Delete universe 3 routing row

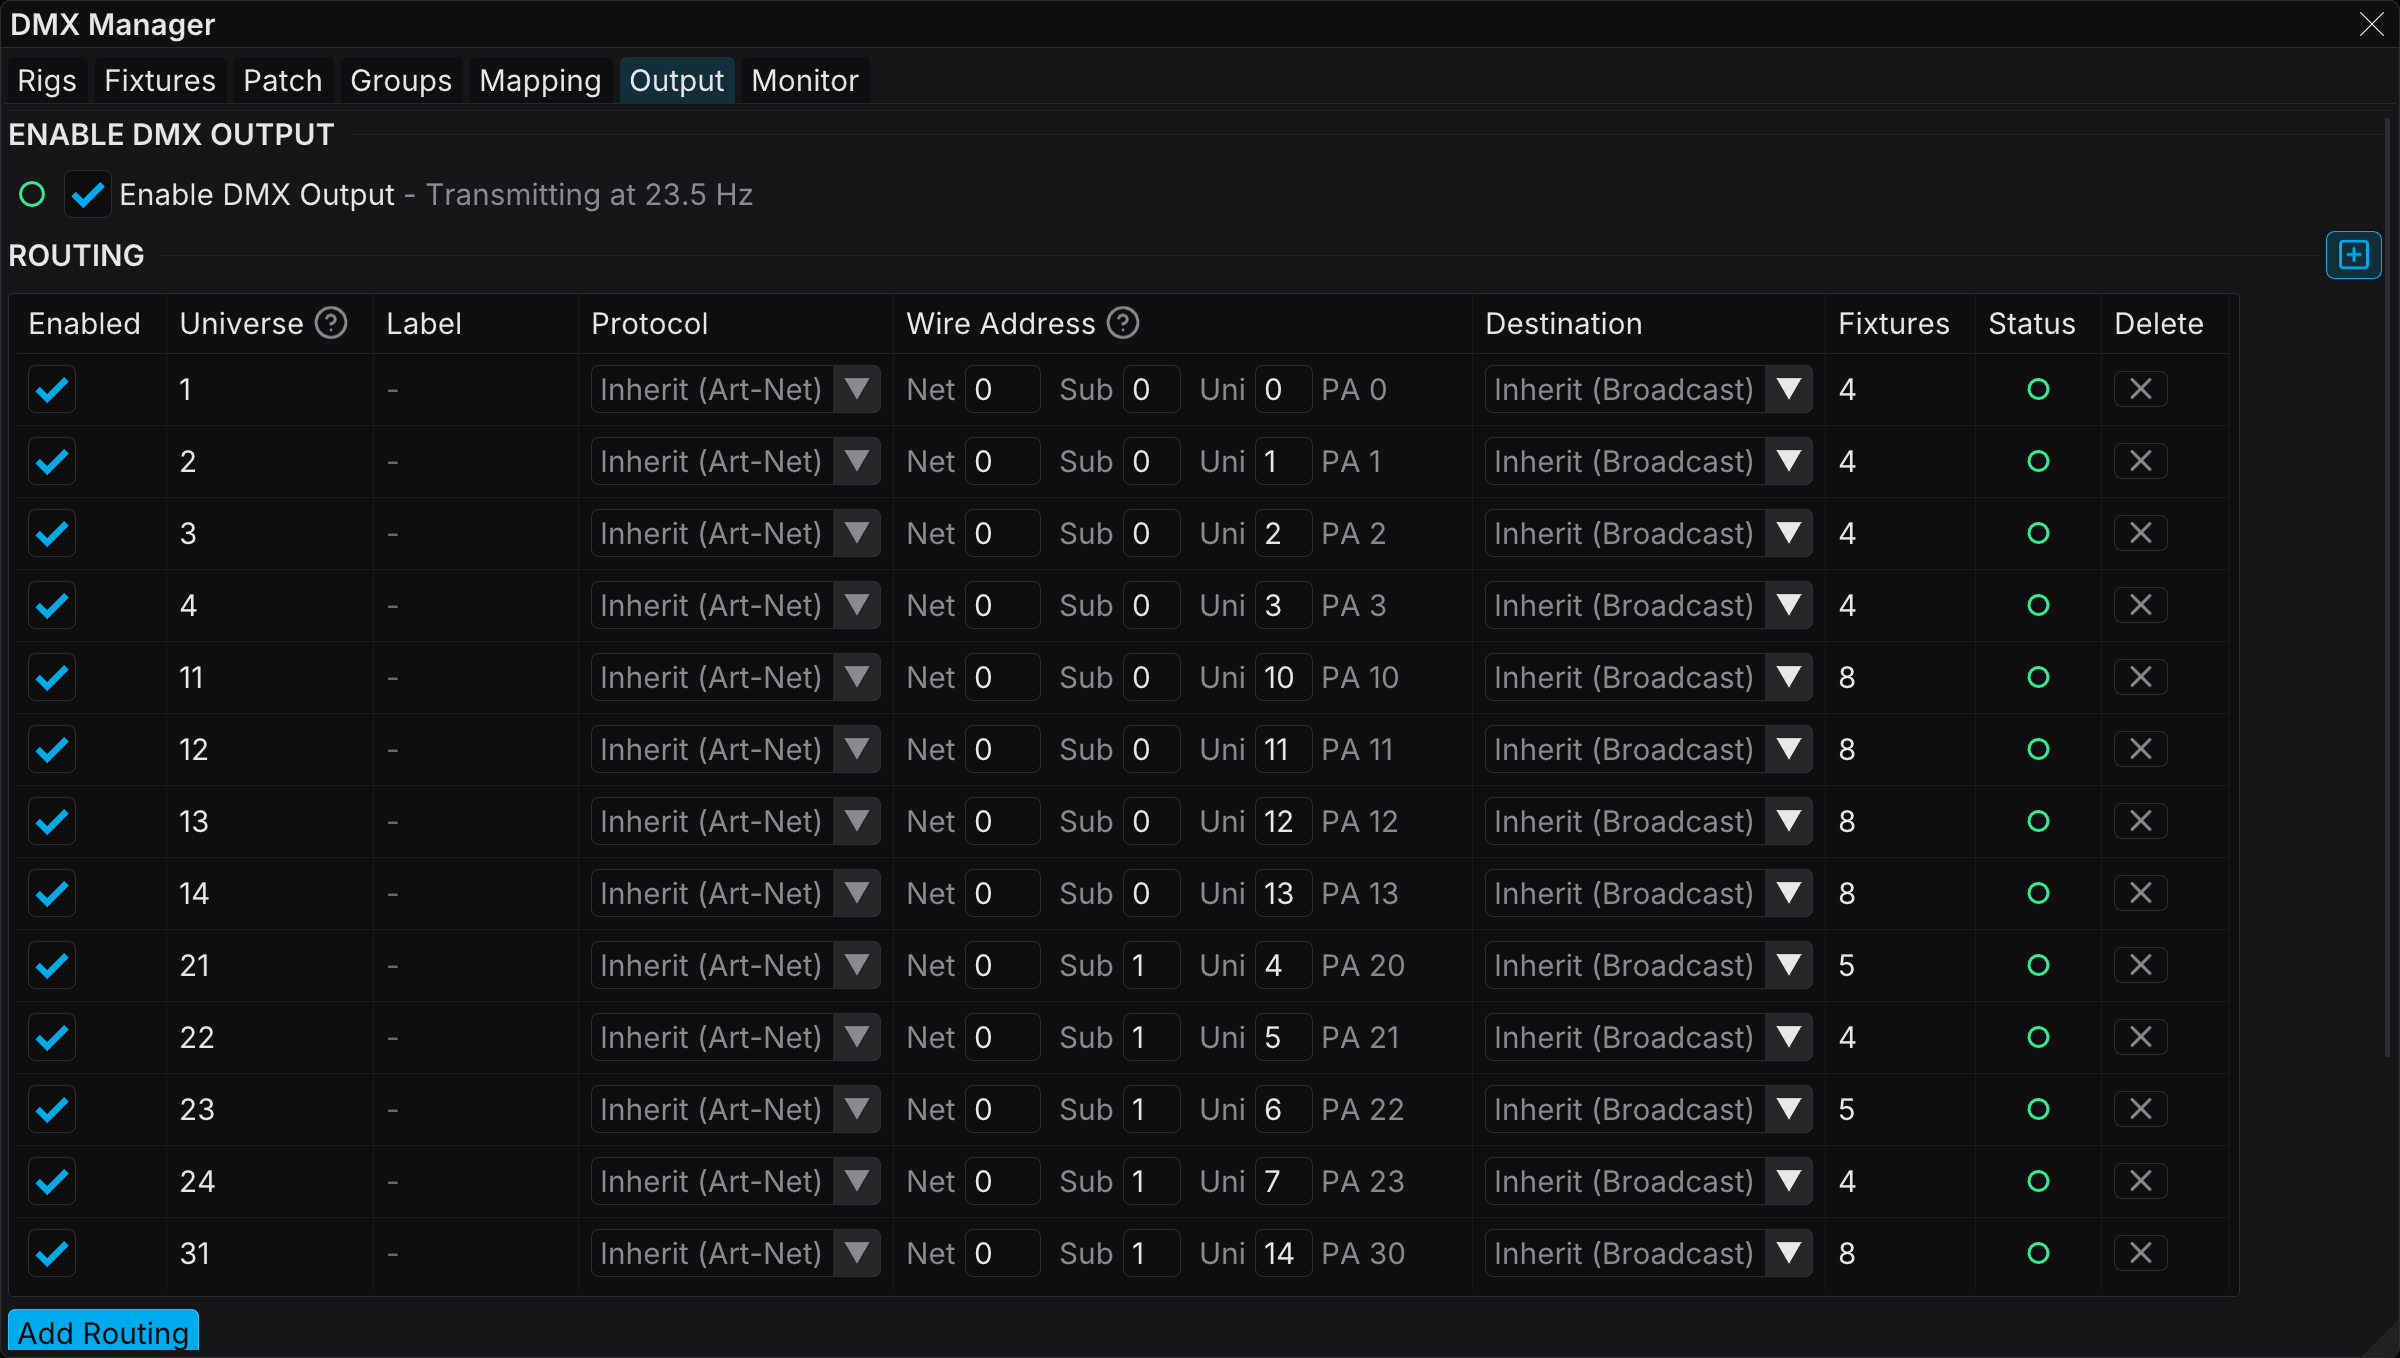point(2140,533)
